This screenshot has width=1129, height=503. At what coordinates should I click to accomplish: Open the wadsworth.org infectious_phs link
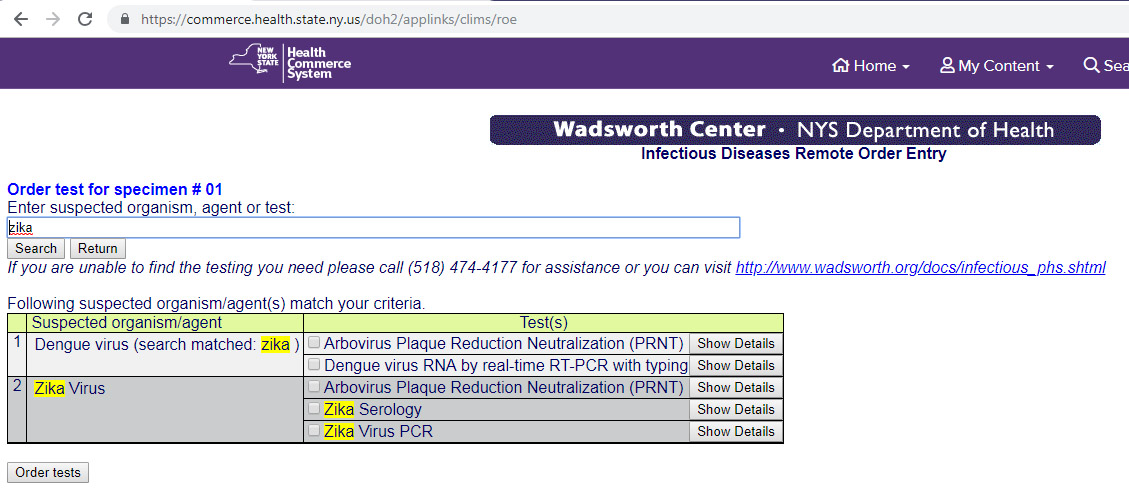pos(920,268)
